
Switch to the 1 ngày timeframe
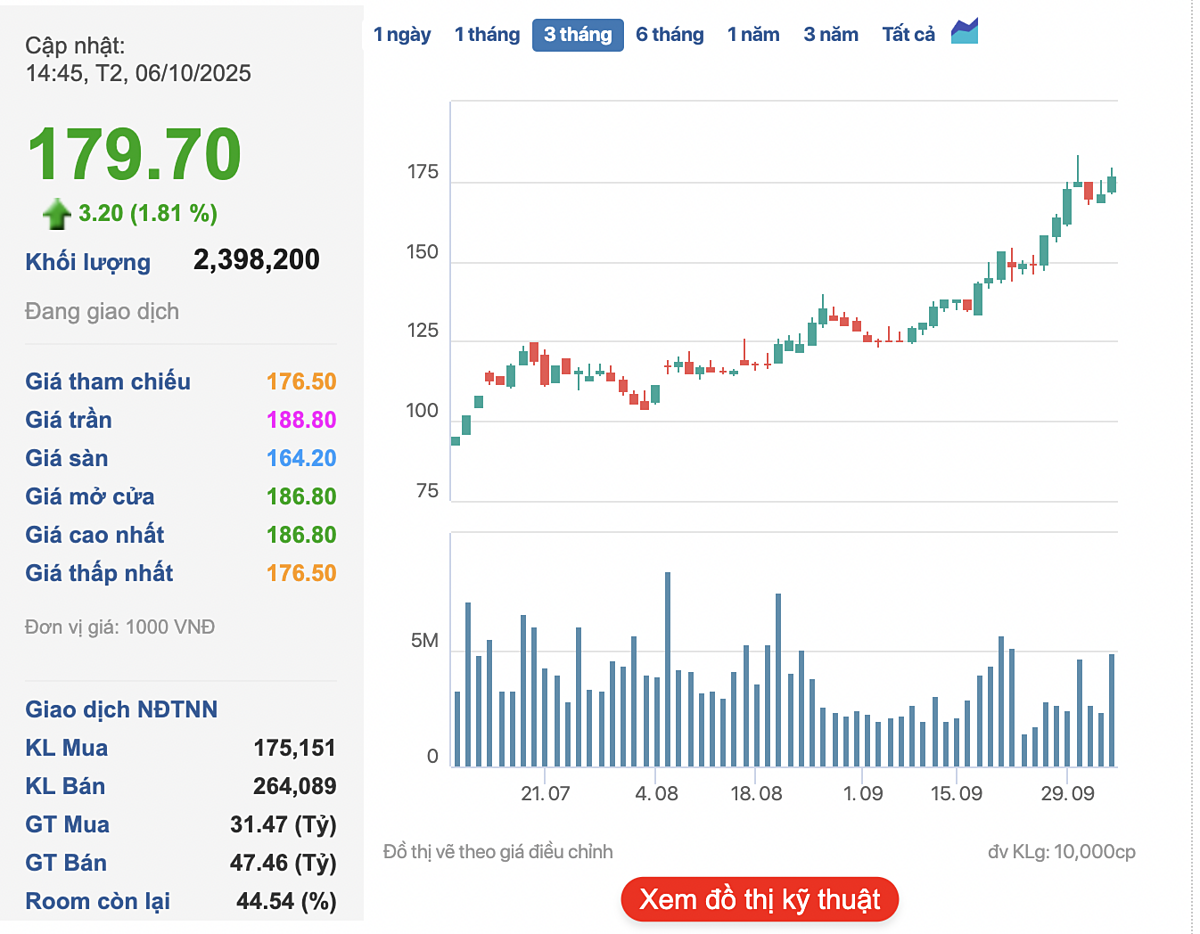pos(402,35)
